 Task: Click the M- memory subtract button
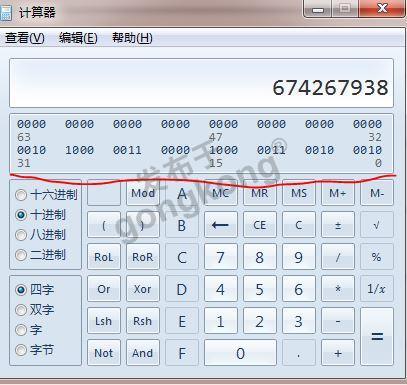[377, 193]
